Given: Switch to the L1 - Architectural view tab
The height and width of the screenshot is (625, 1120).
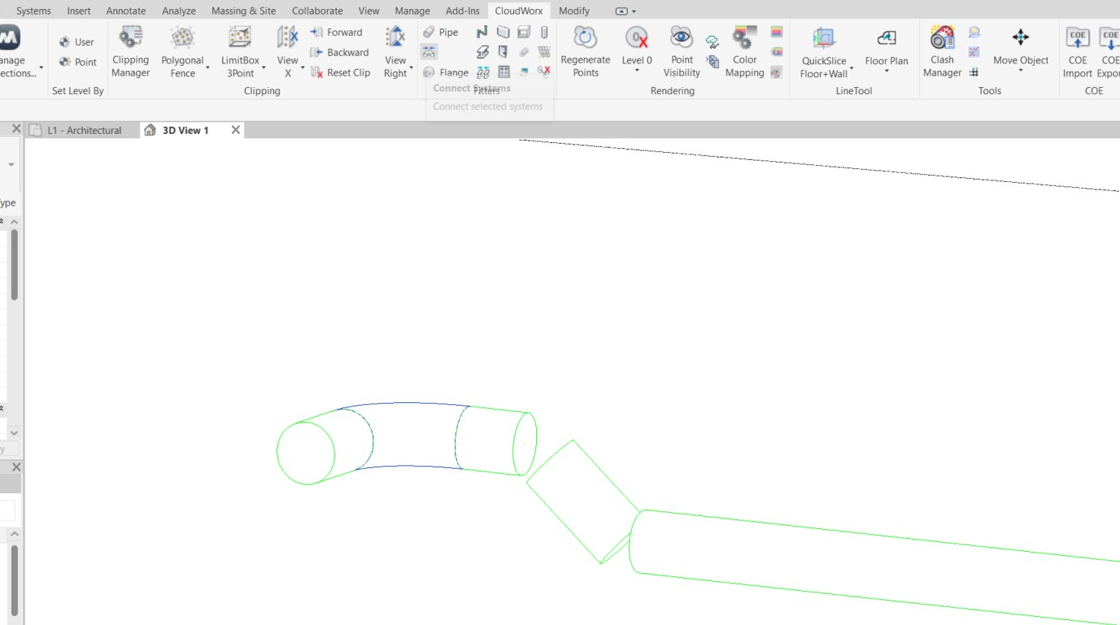Looking at the screenshot, I should [84, 130].
